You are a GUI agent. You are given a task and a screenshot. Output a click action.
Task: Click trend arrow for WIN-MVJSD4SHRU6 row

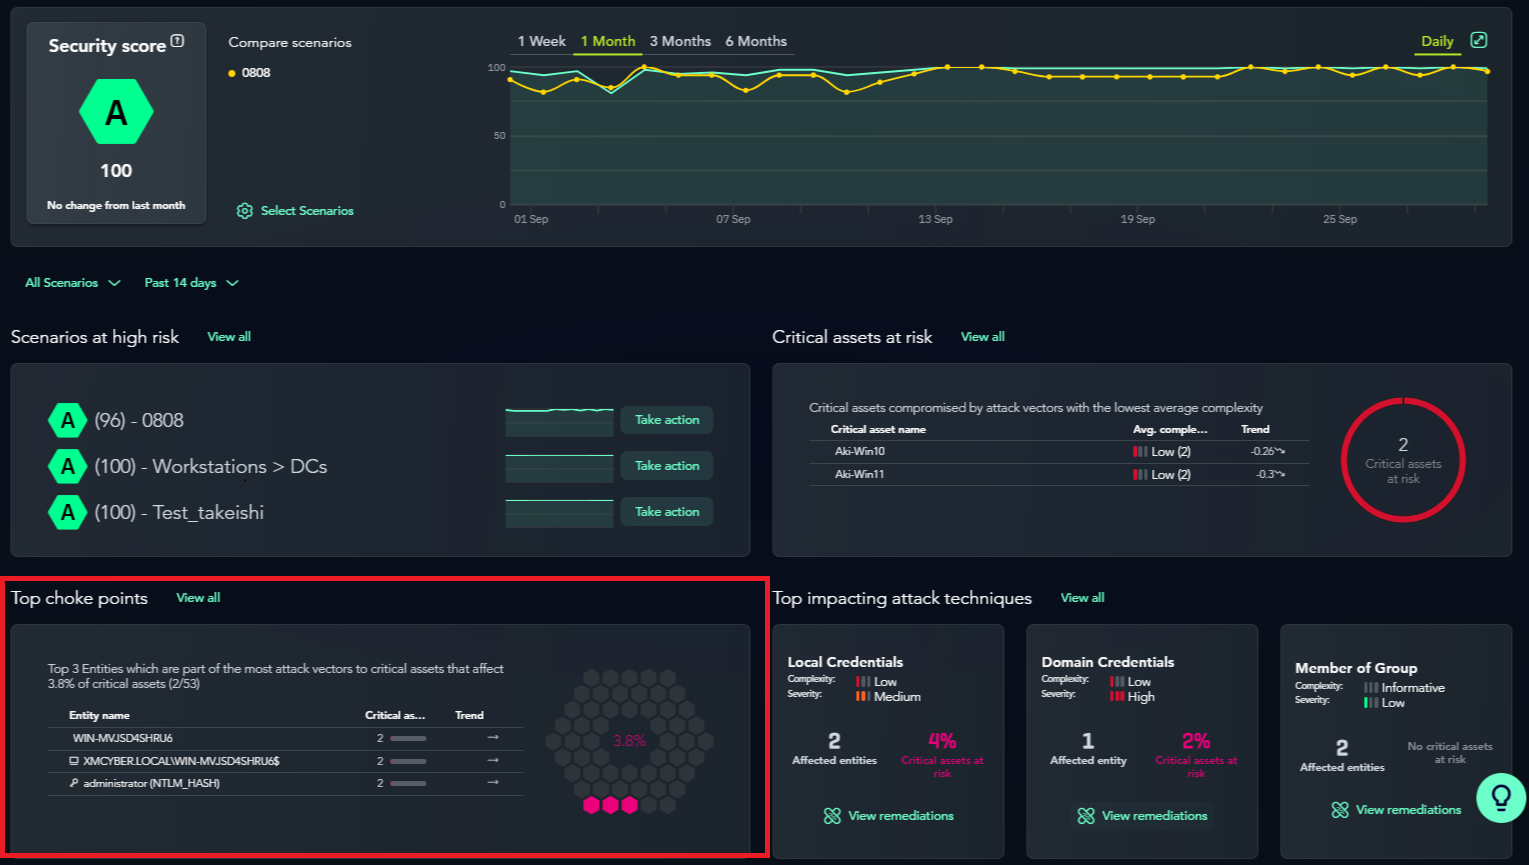pos(493,737)
